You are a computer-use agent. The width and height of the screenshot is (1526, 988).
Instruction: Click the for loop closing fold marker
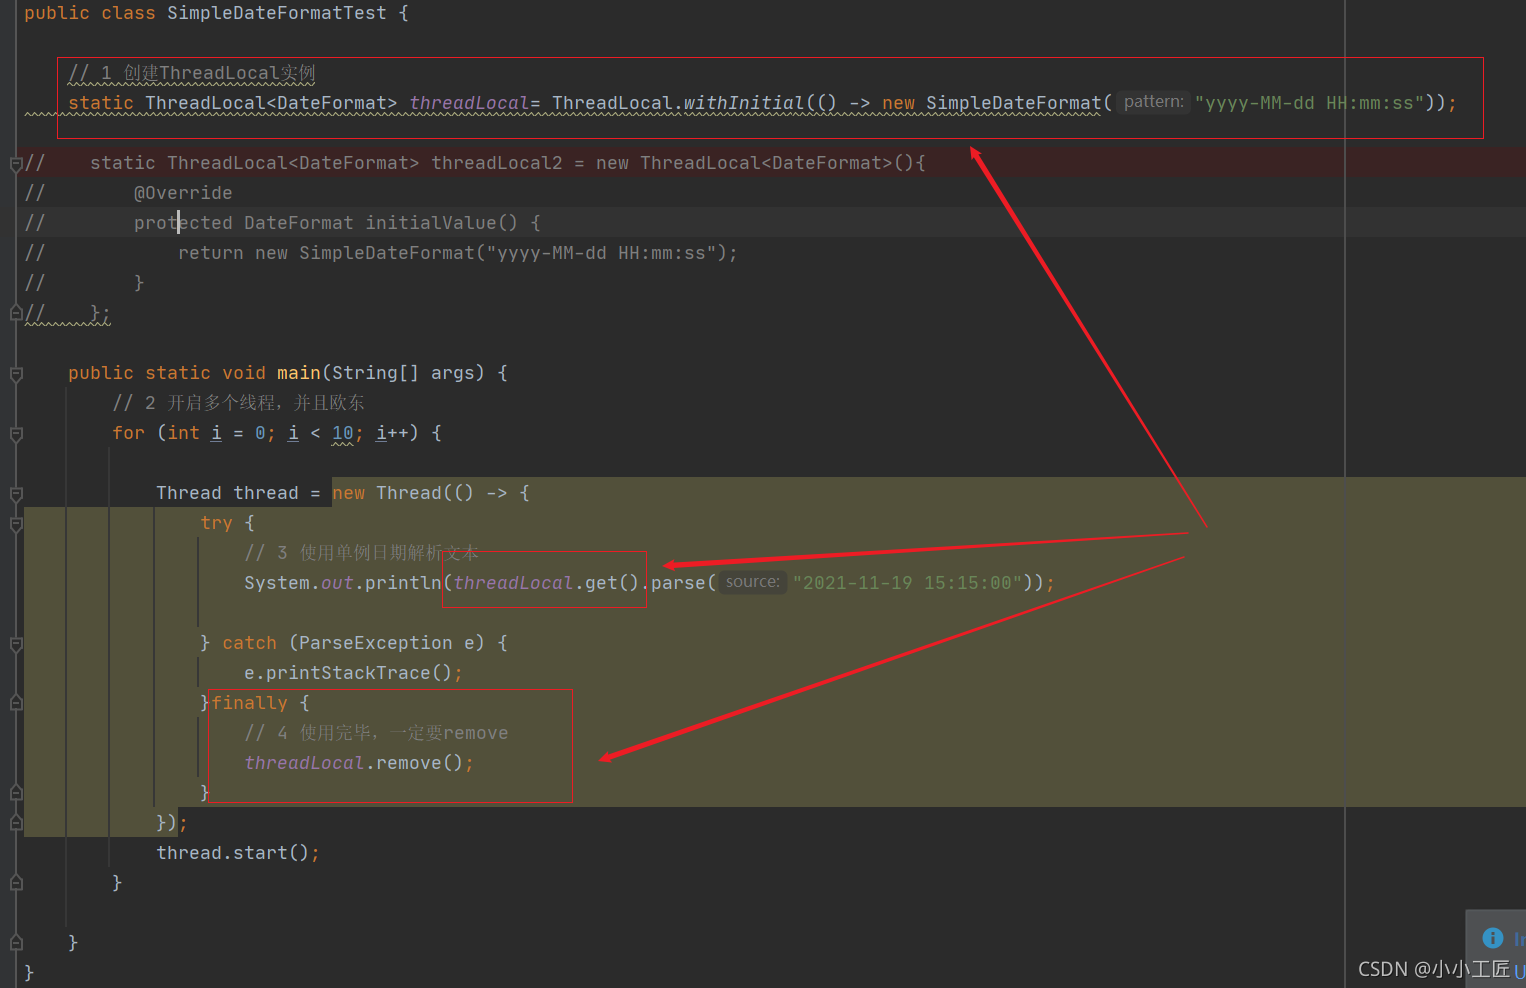[x=16, y=883]
